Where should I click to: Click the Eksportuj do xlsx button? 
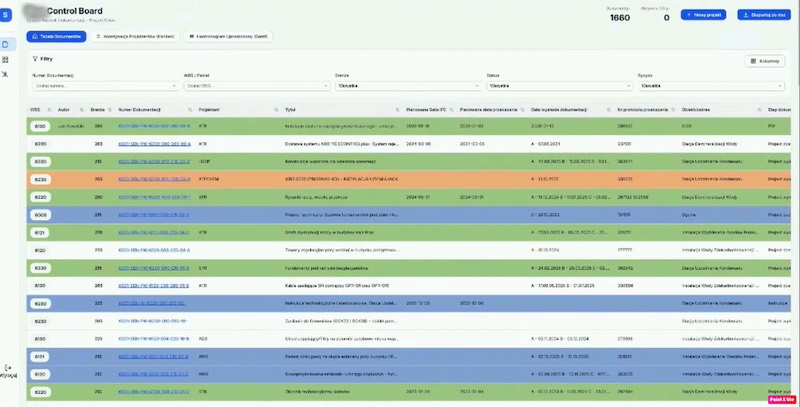click(765, 15)
